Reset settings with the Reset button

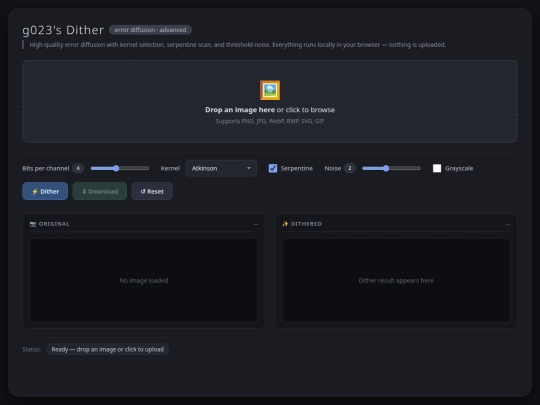click(x=152, y=191)
